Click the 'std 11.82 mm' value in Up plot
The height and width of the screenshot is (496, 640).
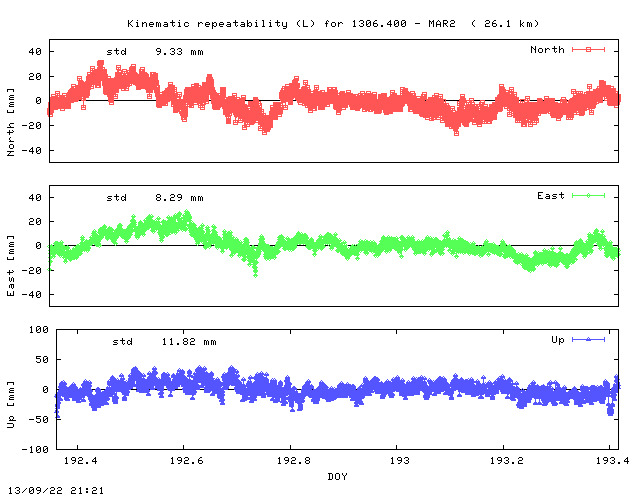(164, 342)
